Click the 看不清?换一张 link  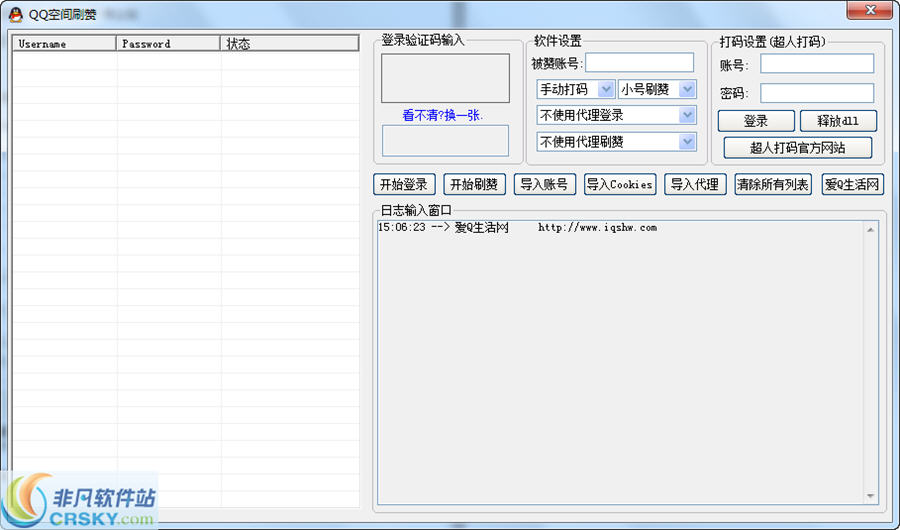(443, 115)
